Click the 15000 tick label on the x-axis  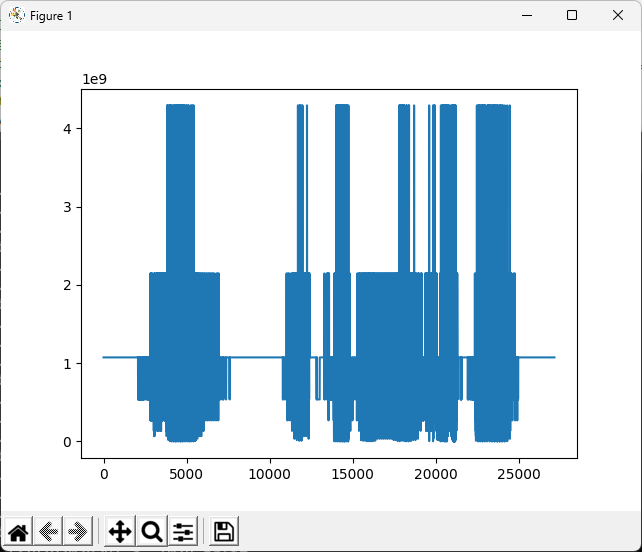pyautogui.click(x=352, y=472)
